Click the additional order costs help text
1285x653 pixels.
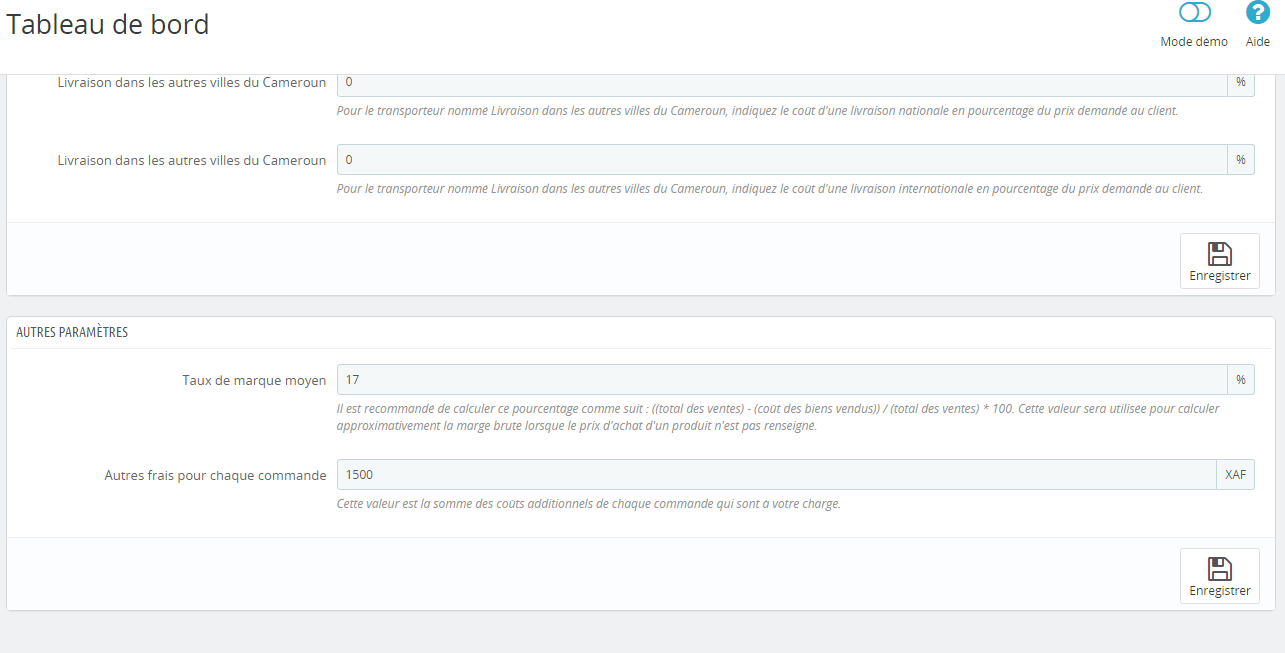tap(588, 504)
